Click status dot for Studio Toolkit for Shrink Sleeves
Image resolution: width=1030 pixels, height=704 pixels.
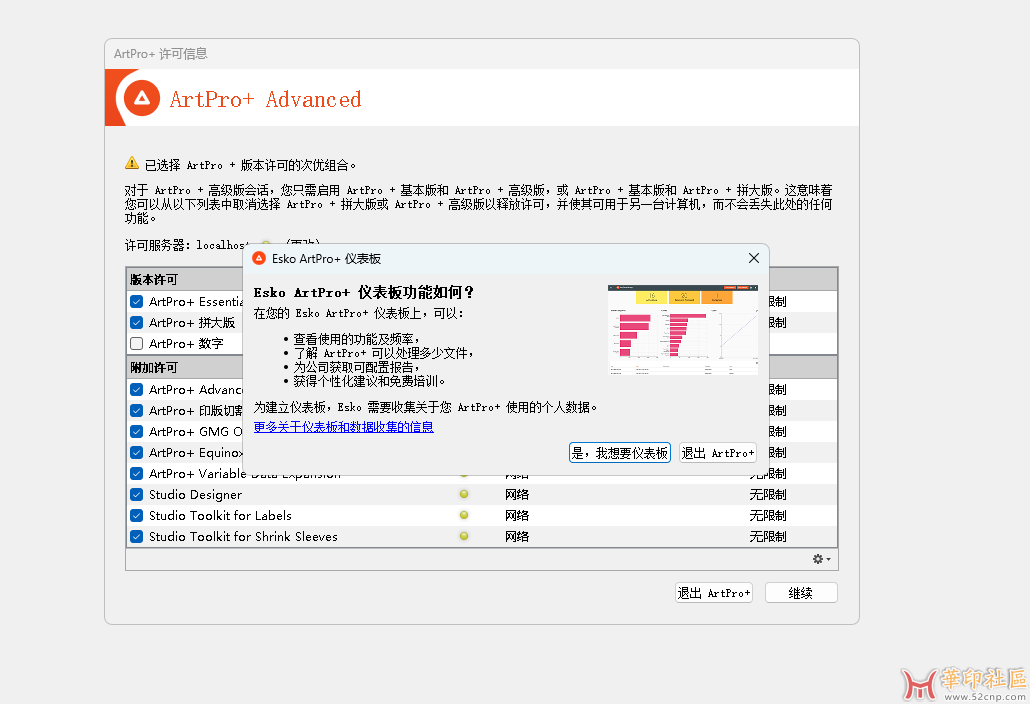click(x=464, y=537)
